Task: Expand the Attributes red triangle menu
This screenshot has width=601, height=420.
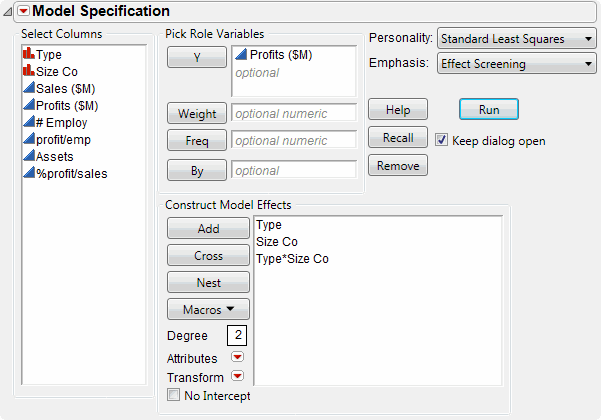Action: click(237, 357)
